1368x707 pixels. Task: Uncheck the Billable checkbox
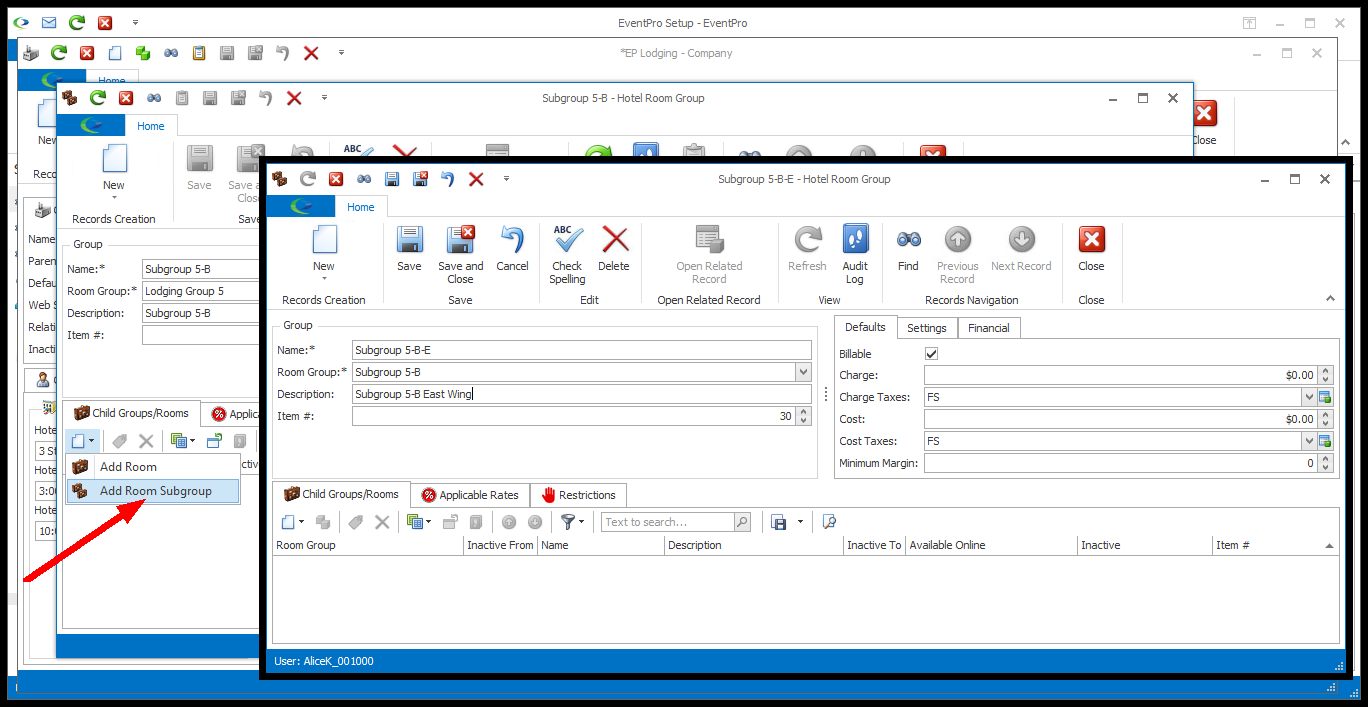(x=932, y=354)
